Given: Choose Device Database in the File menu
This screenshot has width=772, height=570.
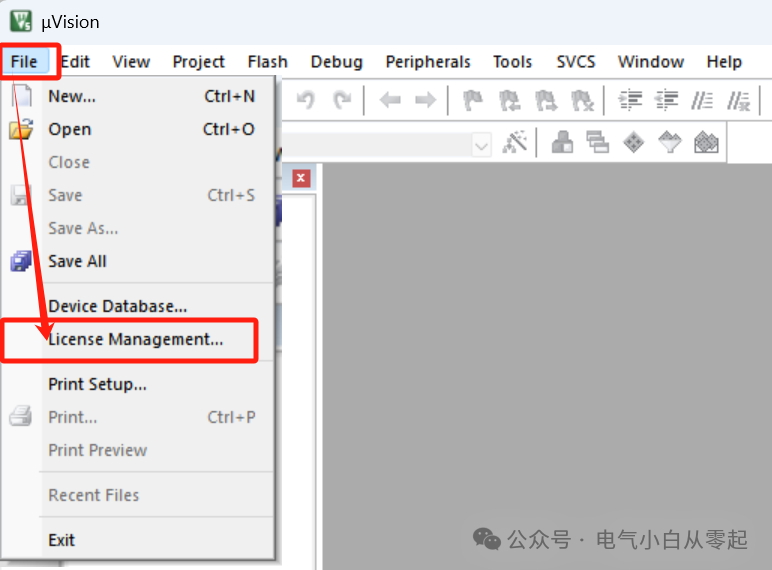Looking at the screenshot, I should [118, 306].
